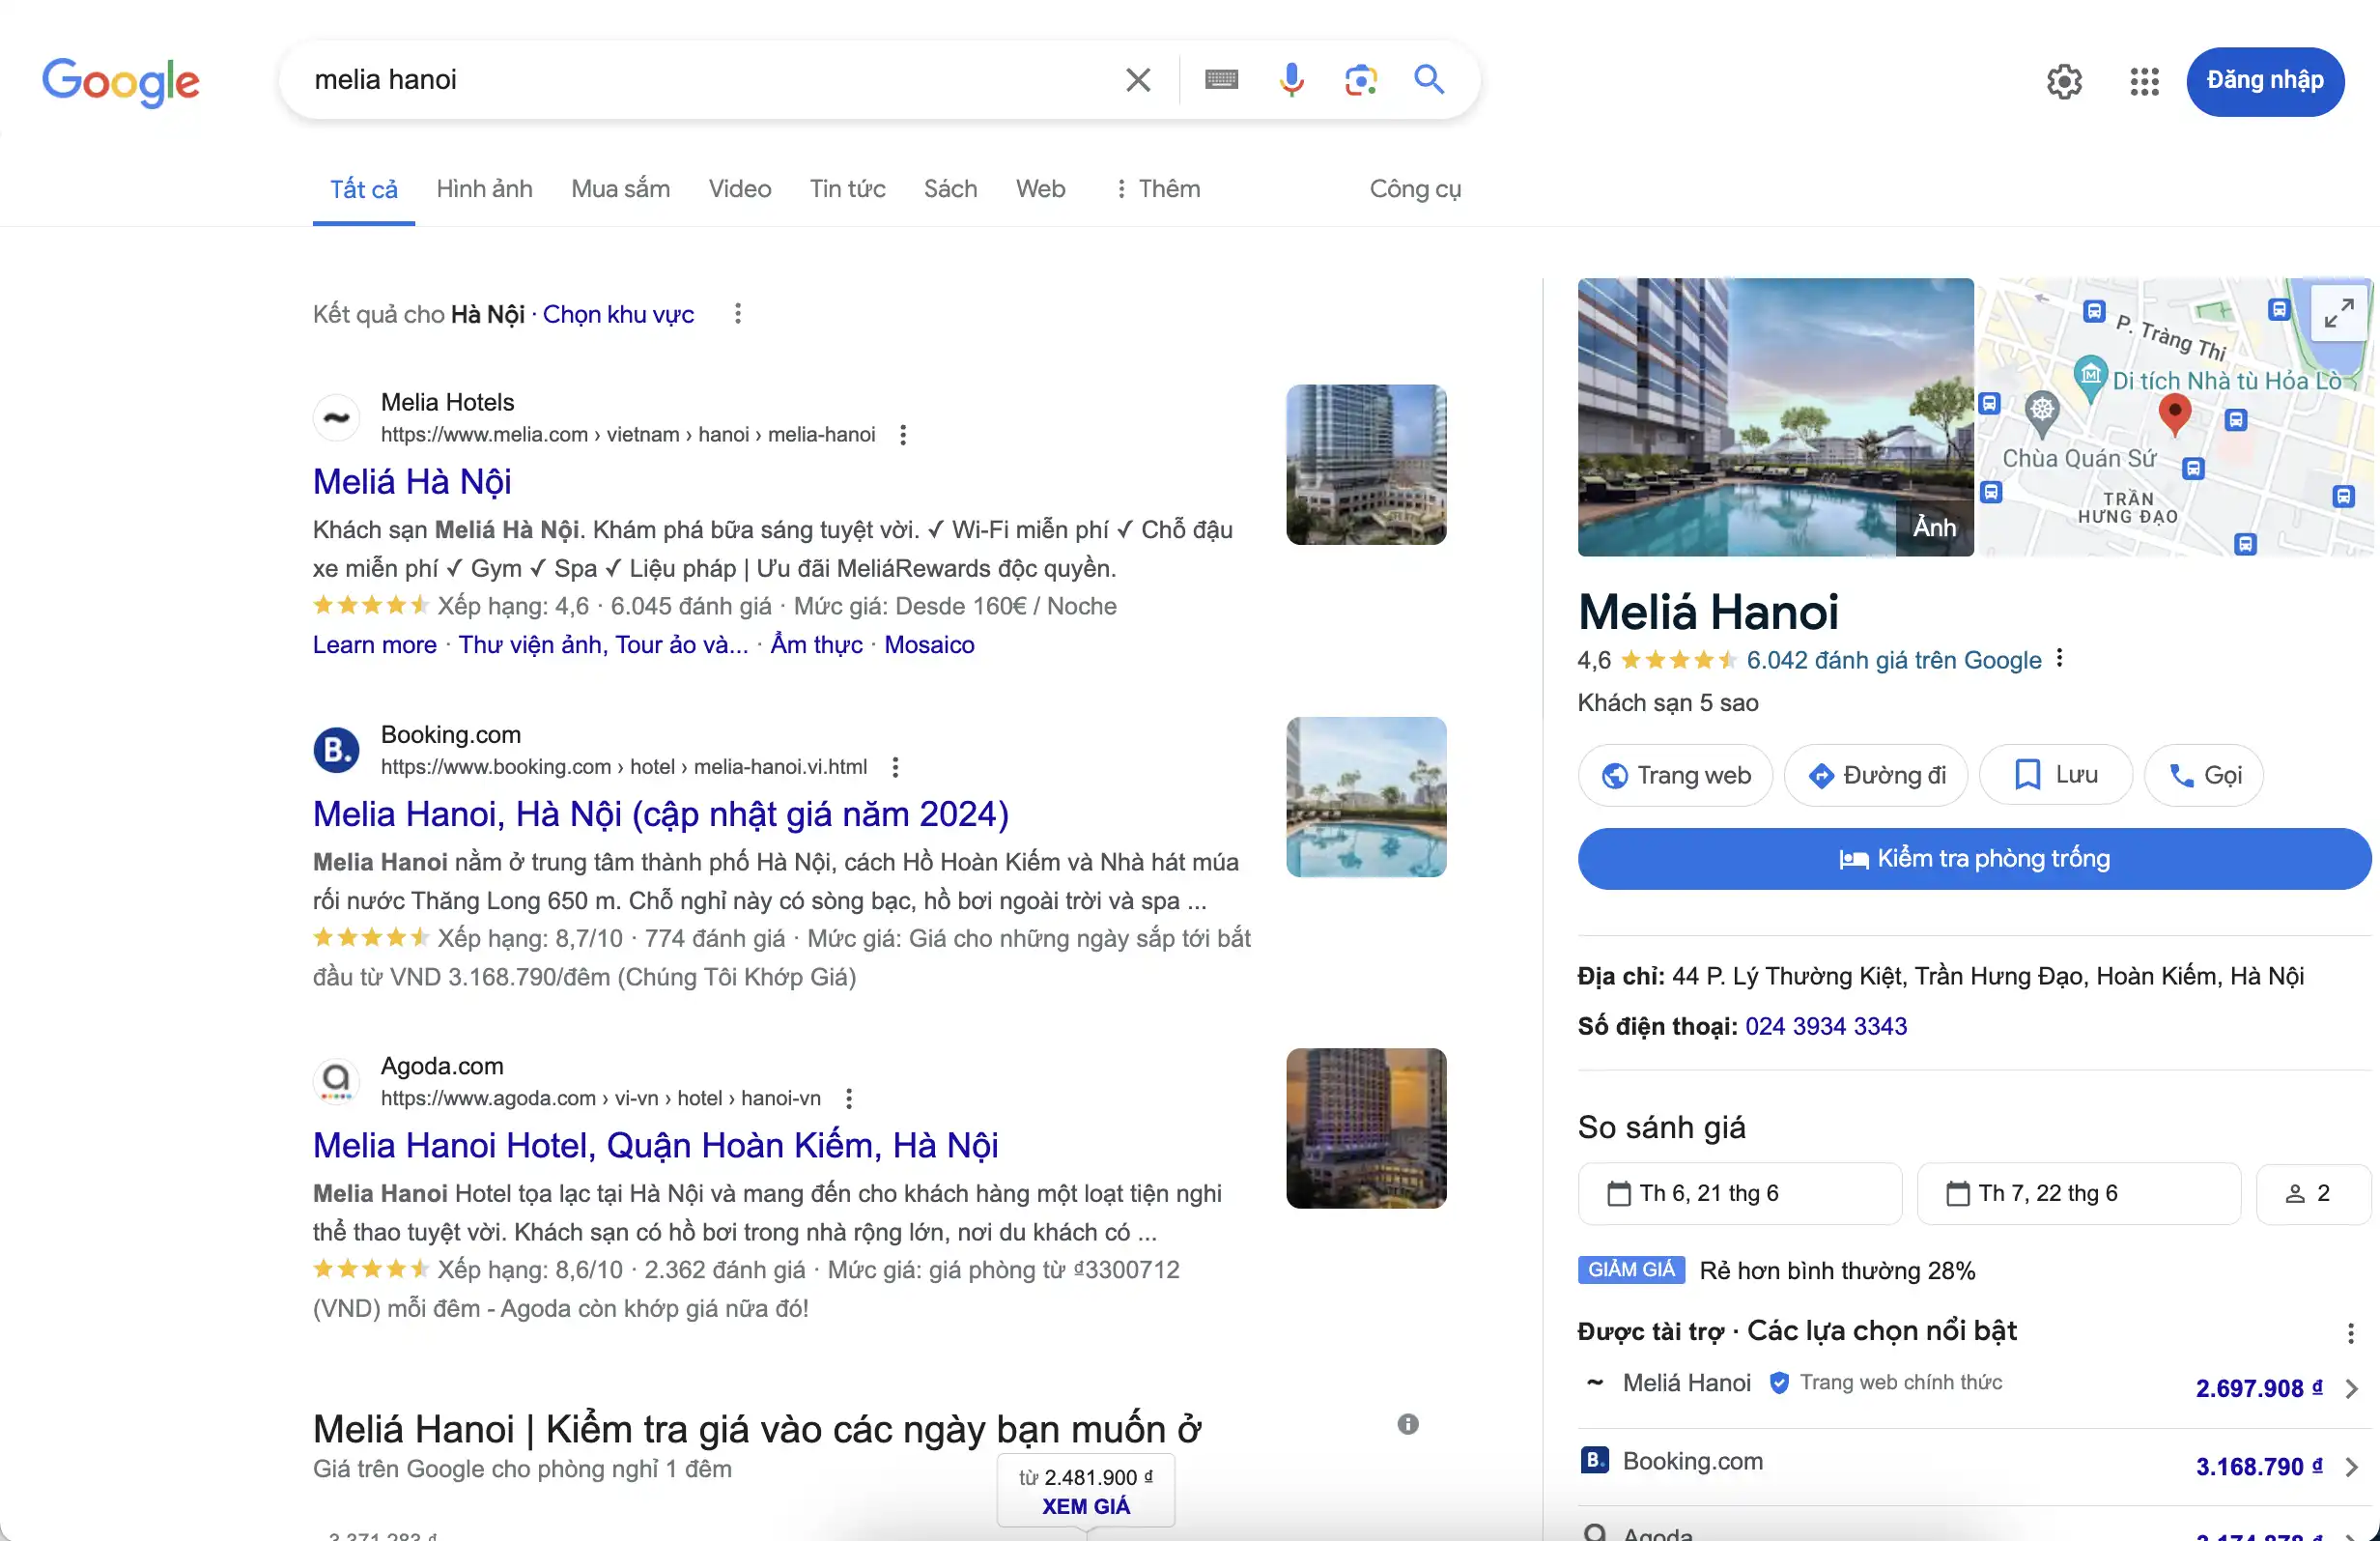2380x1541 pixels.
Task: Go to the Video tab
Action: coord(740,189)
